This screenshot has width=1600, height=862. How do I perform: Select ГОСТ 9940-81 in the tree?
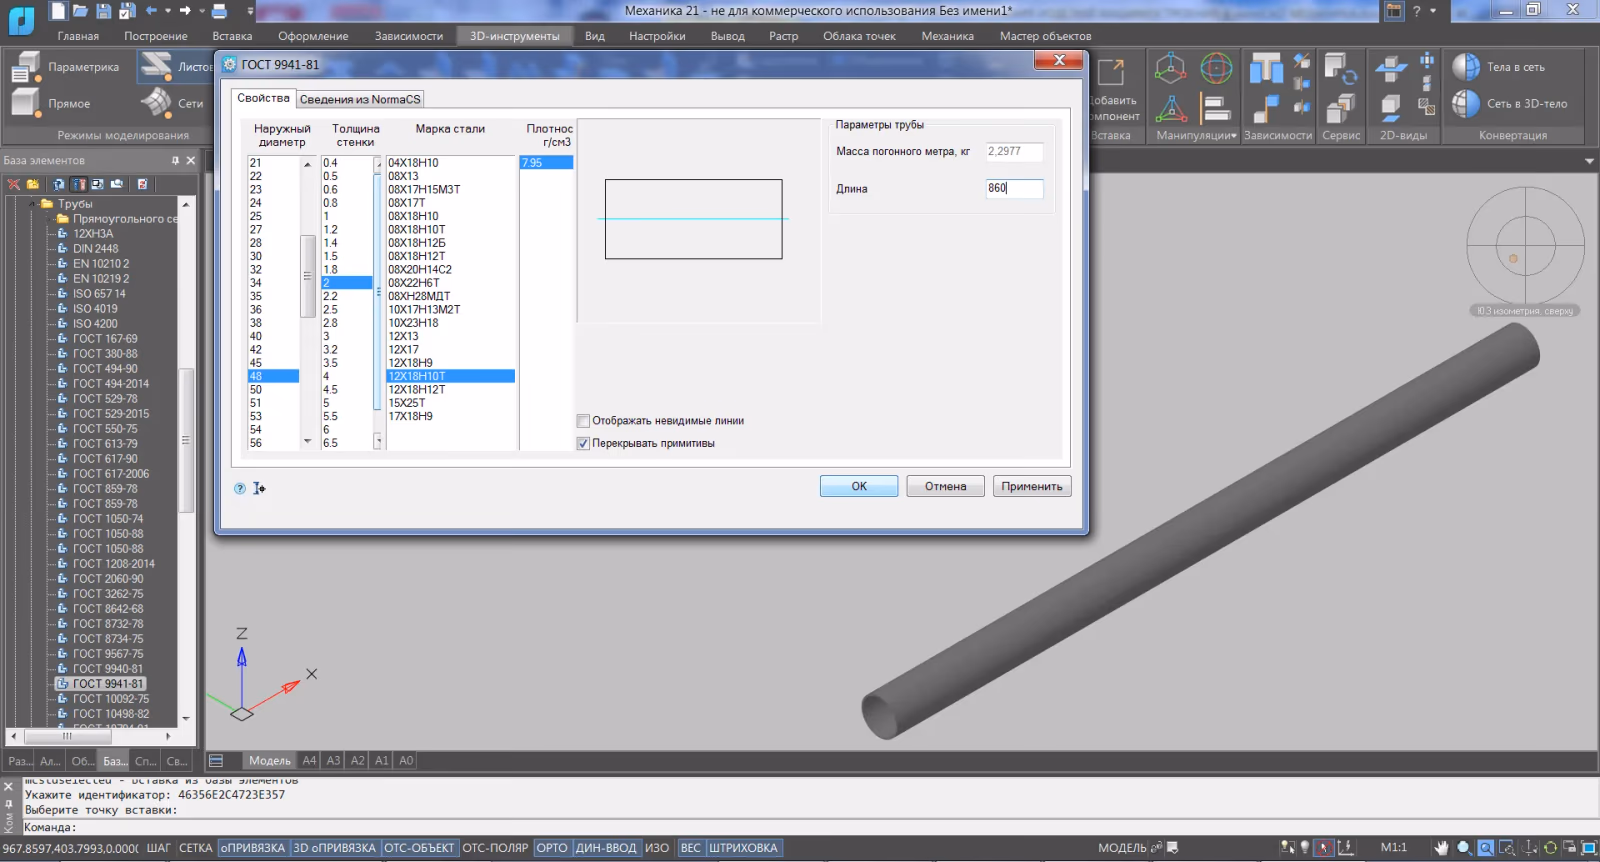pyautogui.click(x=107, y=669)
